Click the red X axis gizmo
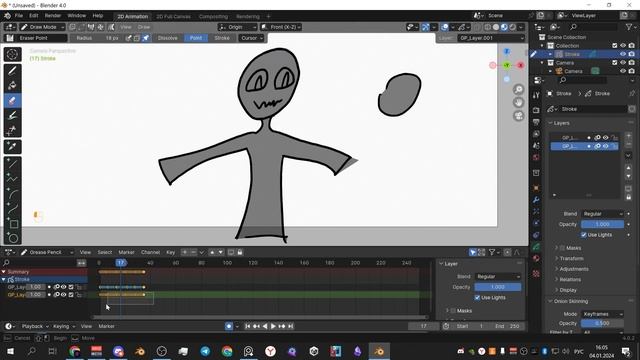Image resolution: width=640 pixels, height=360 pixels. [x=521, y=65]
